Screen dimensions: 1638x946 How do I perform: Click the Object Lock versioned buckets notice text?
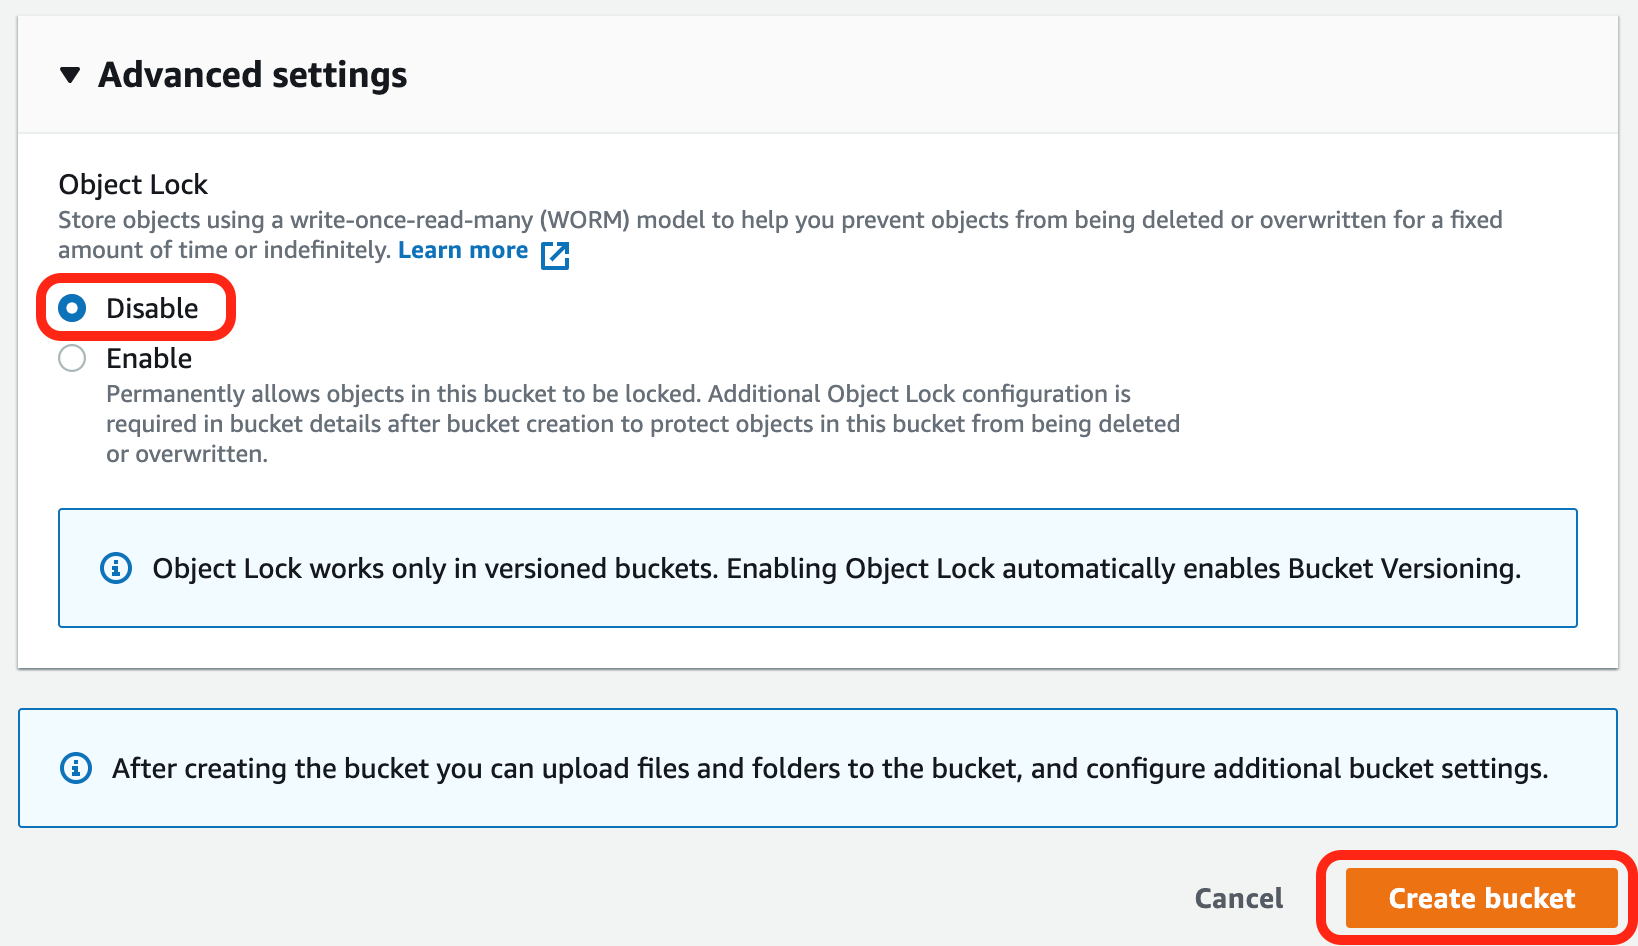click(x=836, y=568)
